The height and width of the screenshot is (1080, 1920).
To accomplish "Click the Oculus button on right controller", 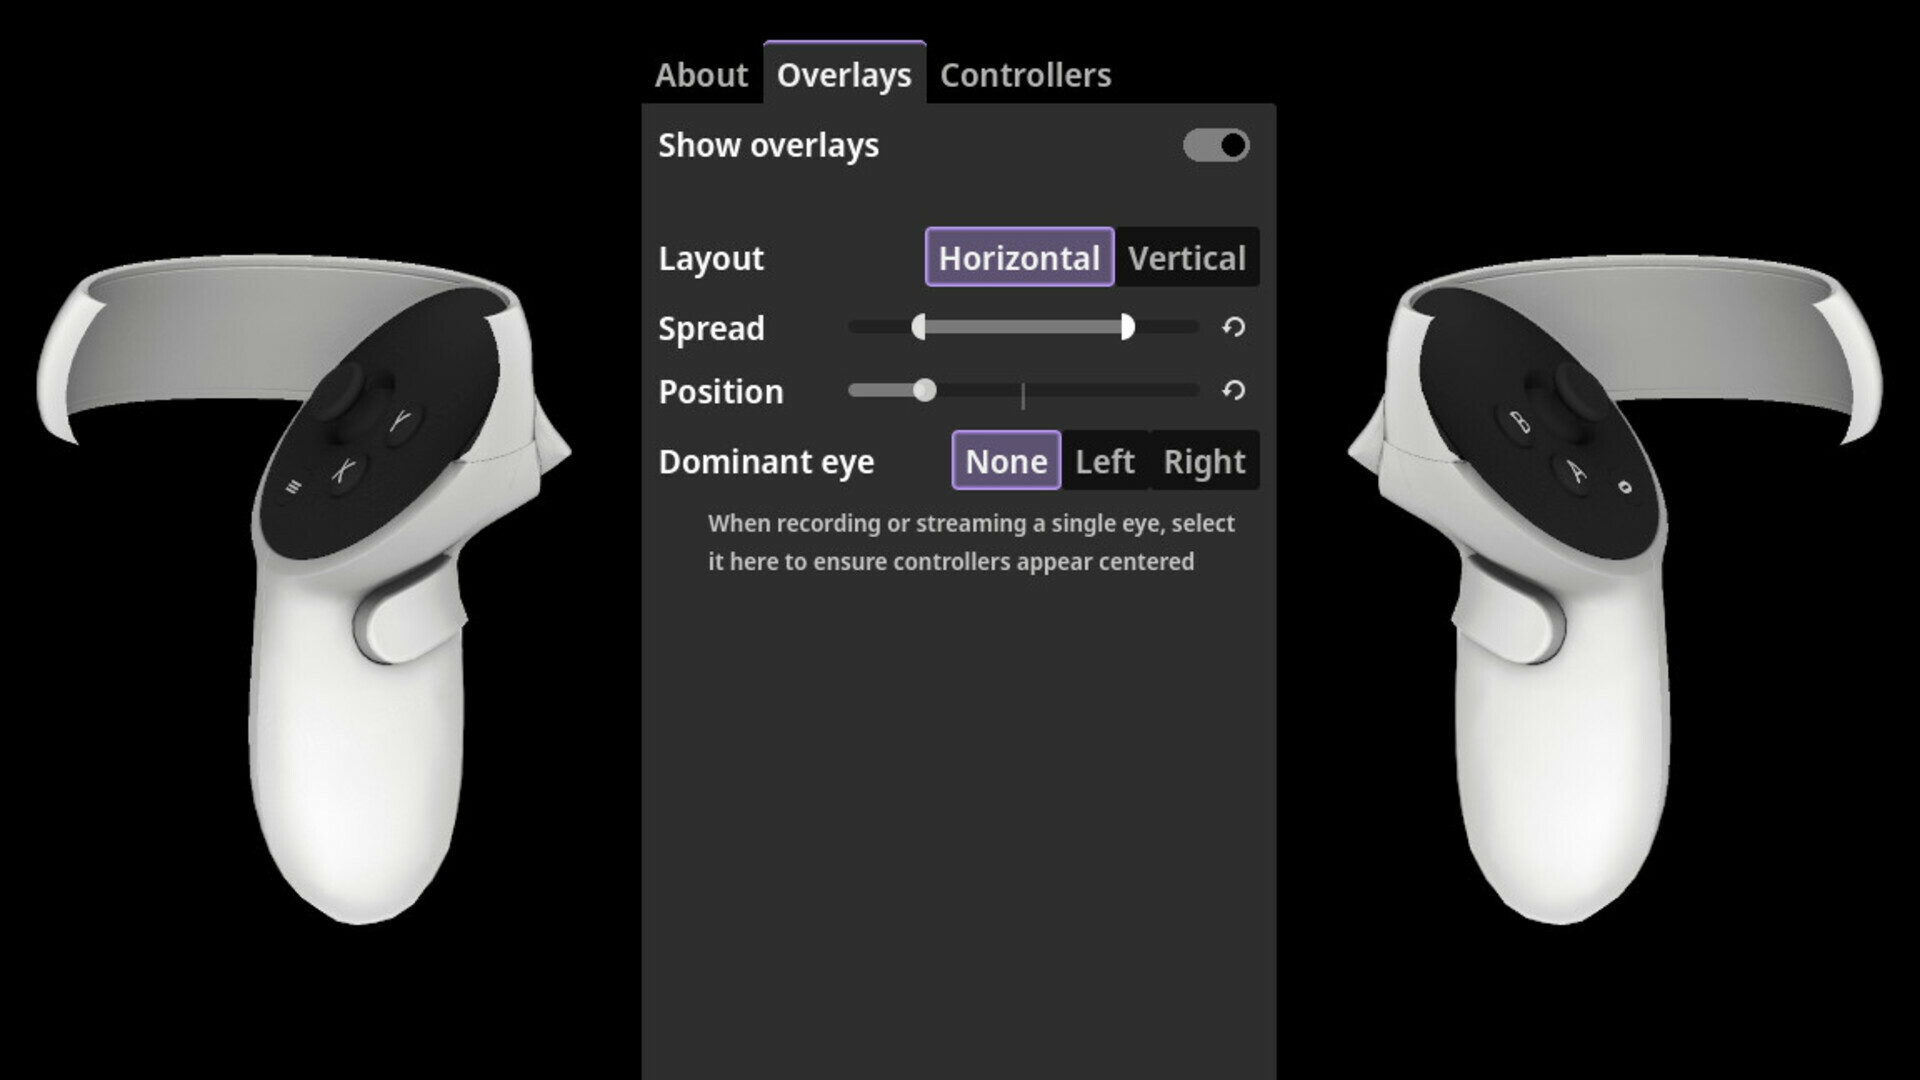I will pos(1624,487).
